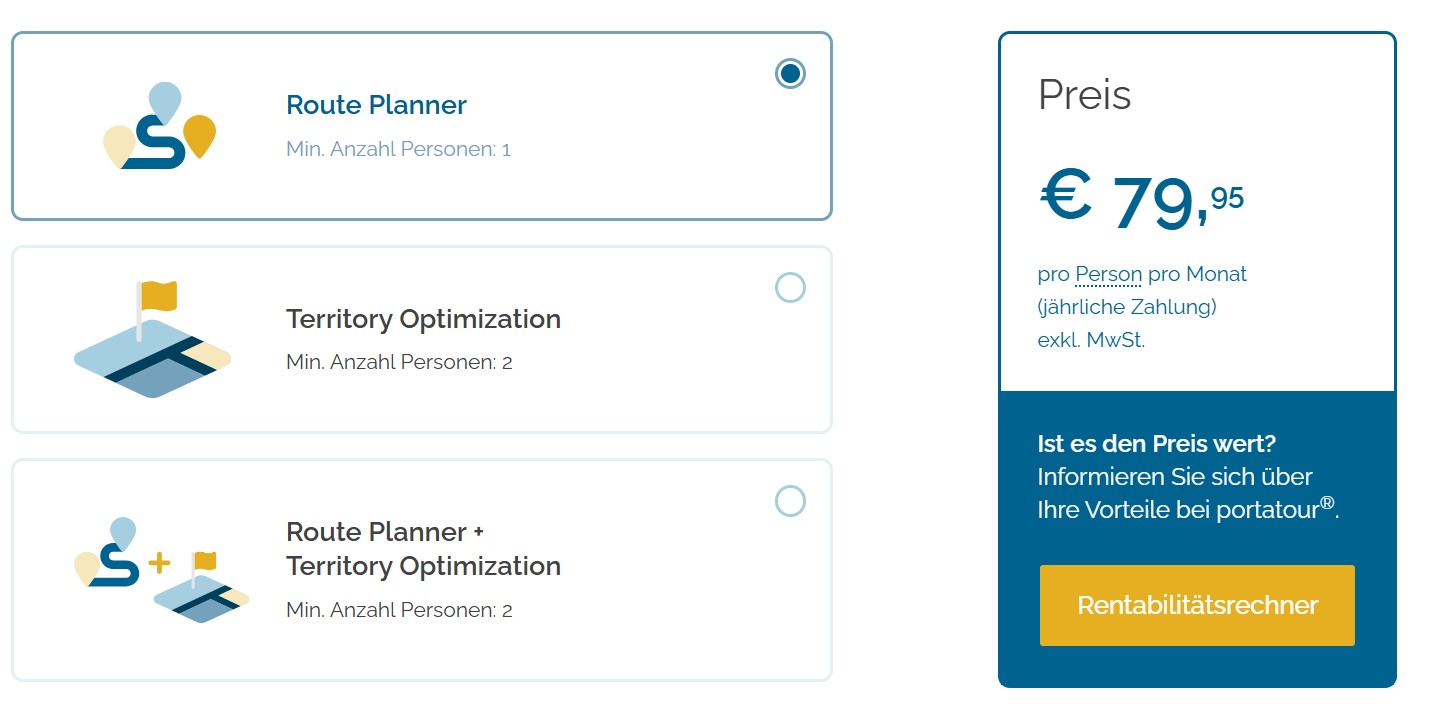Click the 'exkl. MwSt.' note
1435x709 pixels.
[x=1091, y=340]
